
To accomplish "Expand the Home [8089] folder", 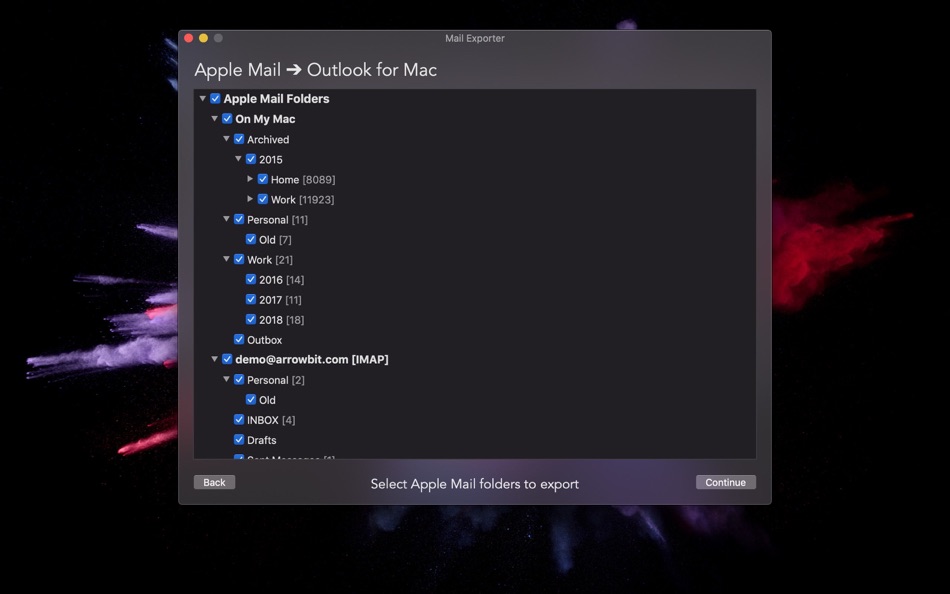I will (x=250, y=179).
